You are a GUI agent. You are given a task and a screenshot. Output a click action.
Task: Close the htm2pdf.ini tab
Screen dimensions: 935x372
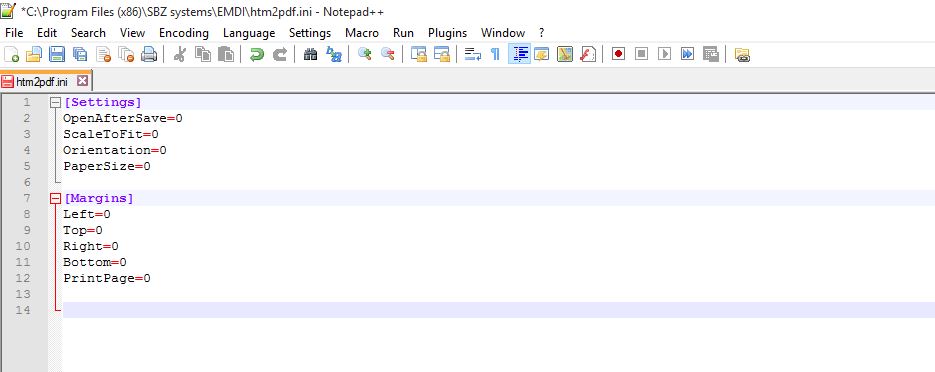[x=82, y=80]
